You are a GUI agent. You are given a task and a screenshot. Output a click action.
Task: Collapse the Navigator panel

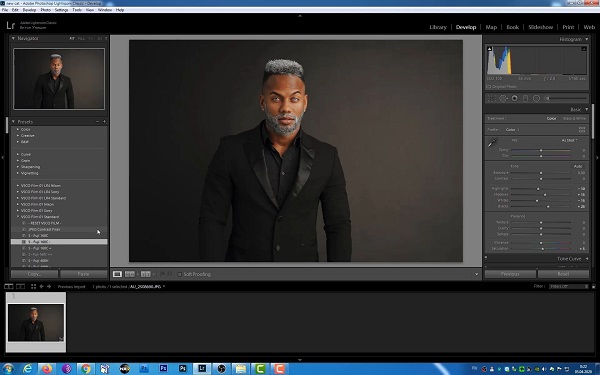point(13,38)
